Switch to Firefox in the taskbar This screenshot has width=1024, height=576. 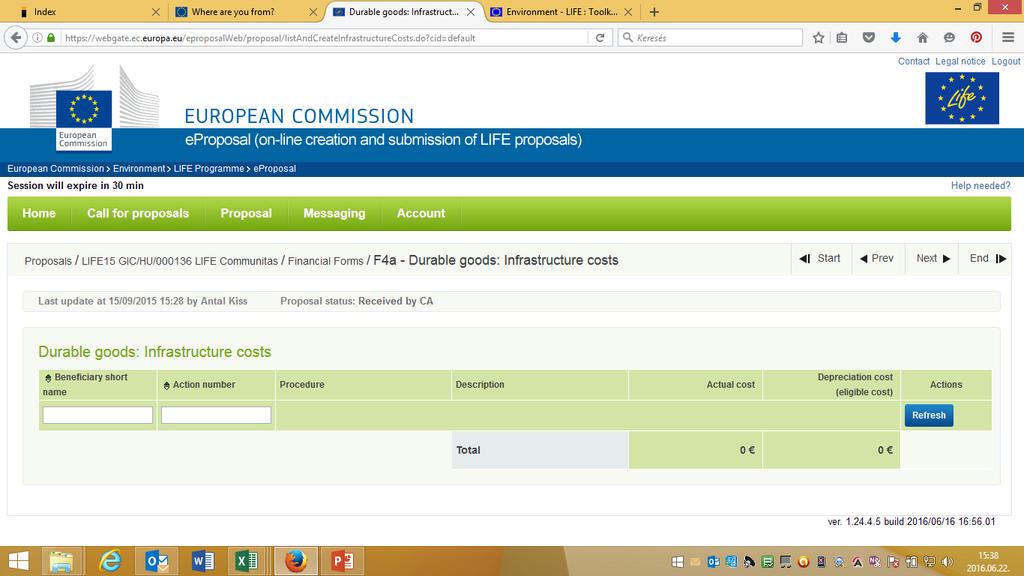click(296, 561)
